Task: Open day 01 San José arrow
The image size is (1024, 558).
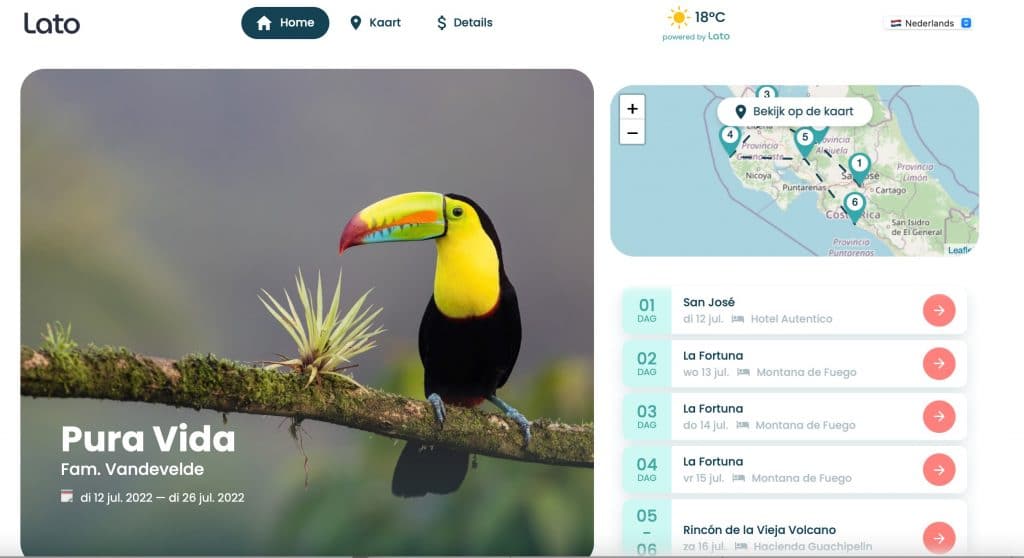Action: pyautogui.click(x=939, y=310)
